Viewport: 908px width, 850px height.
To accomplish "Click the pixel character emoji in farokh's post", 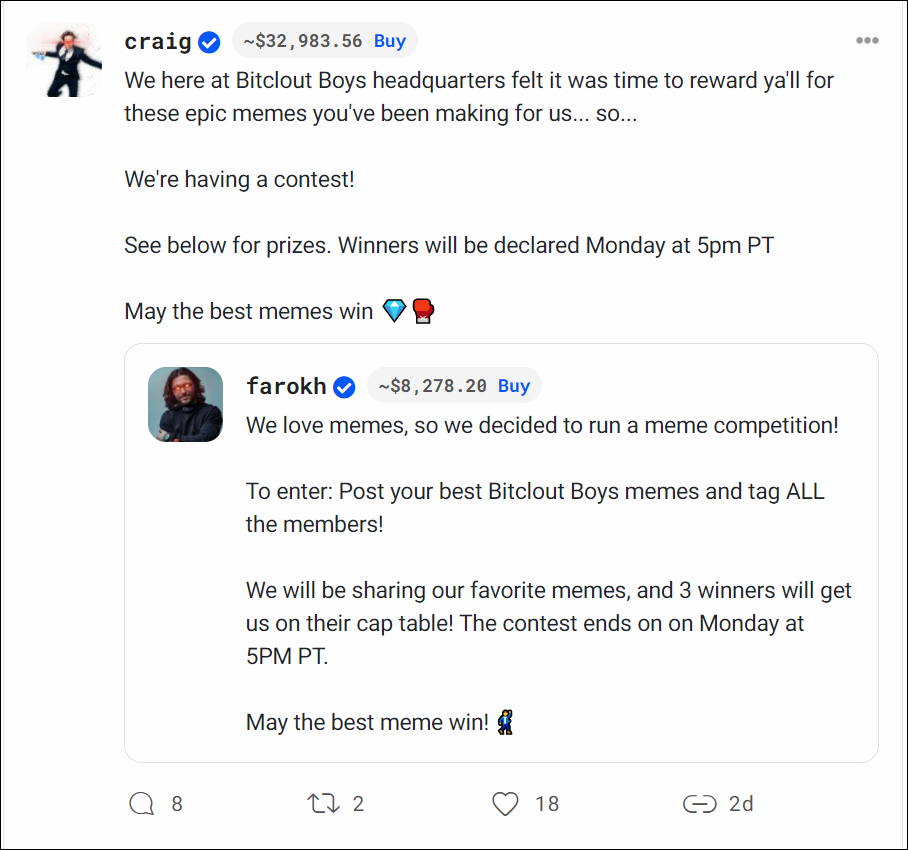I will [x=506, y=721].
